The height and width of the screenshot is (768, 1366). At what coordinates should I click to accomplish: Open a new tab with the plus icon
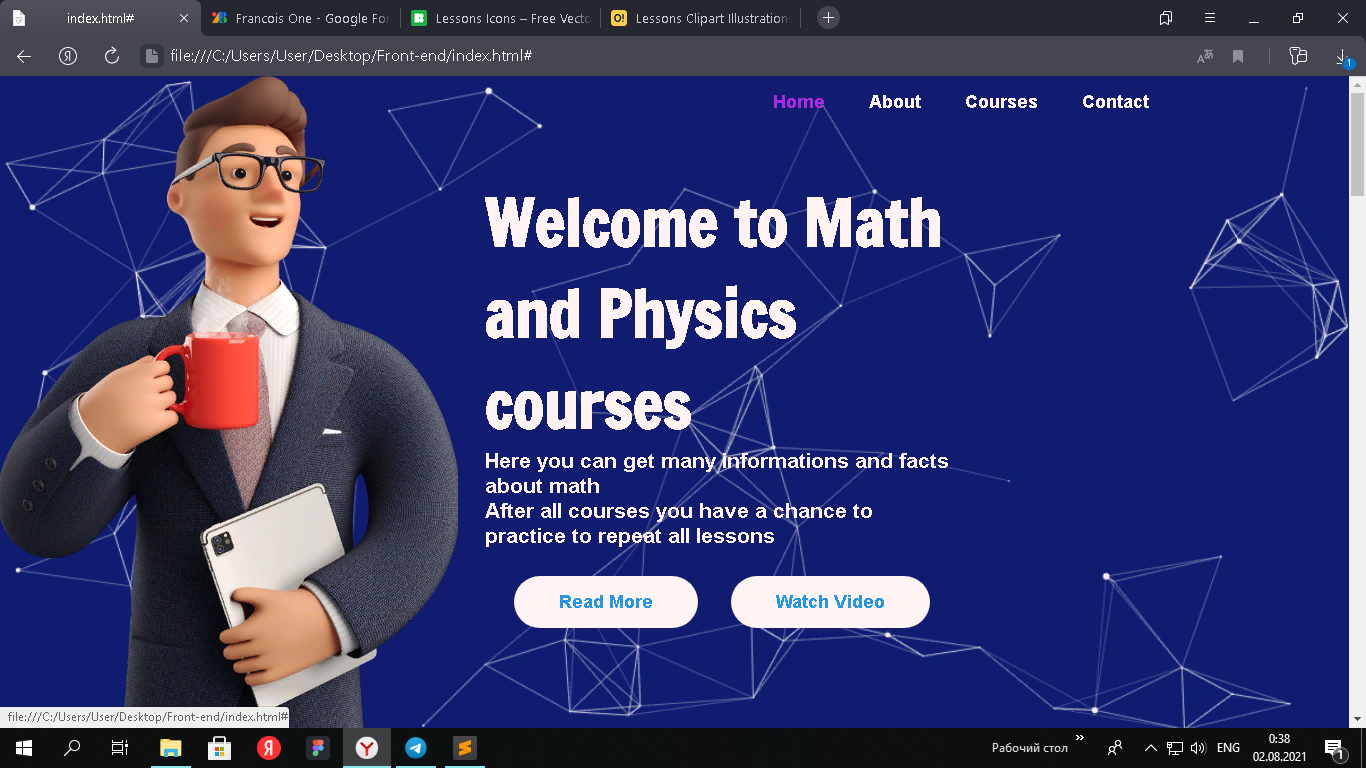(828, 18)
